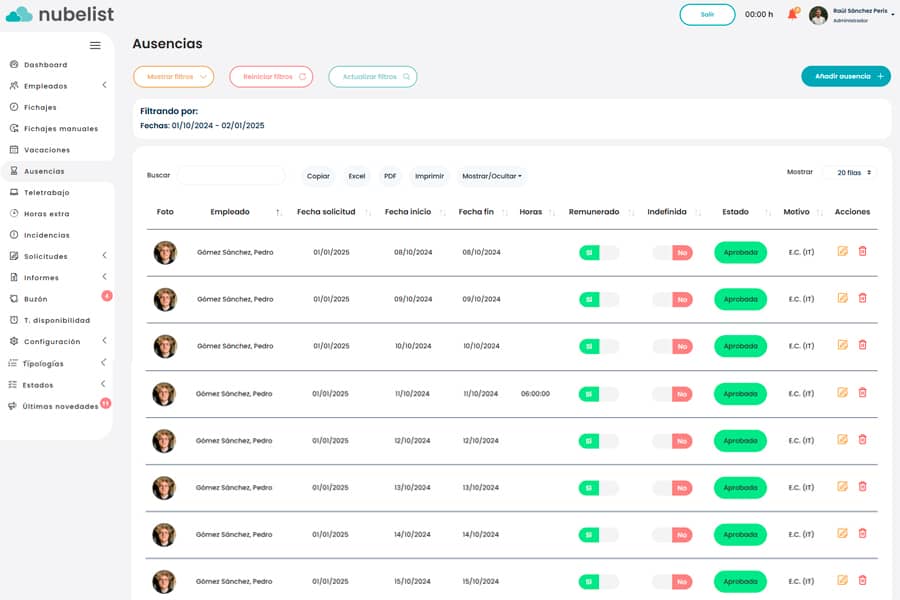
Task: Click edit icon for 11/10/2024 absence row
Action: point(842,393)
